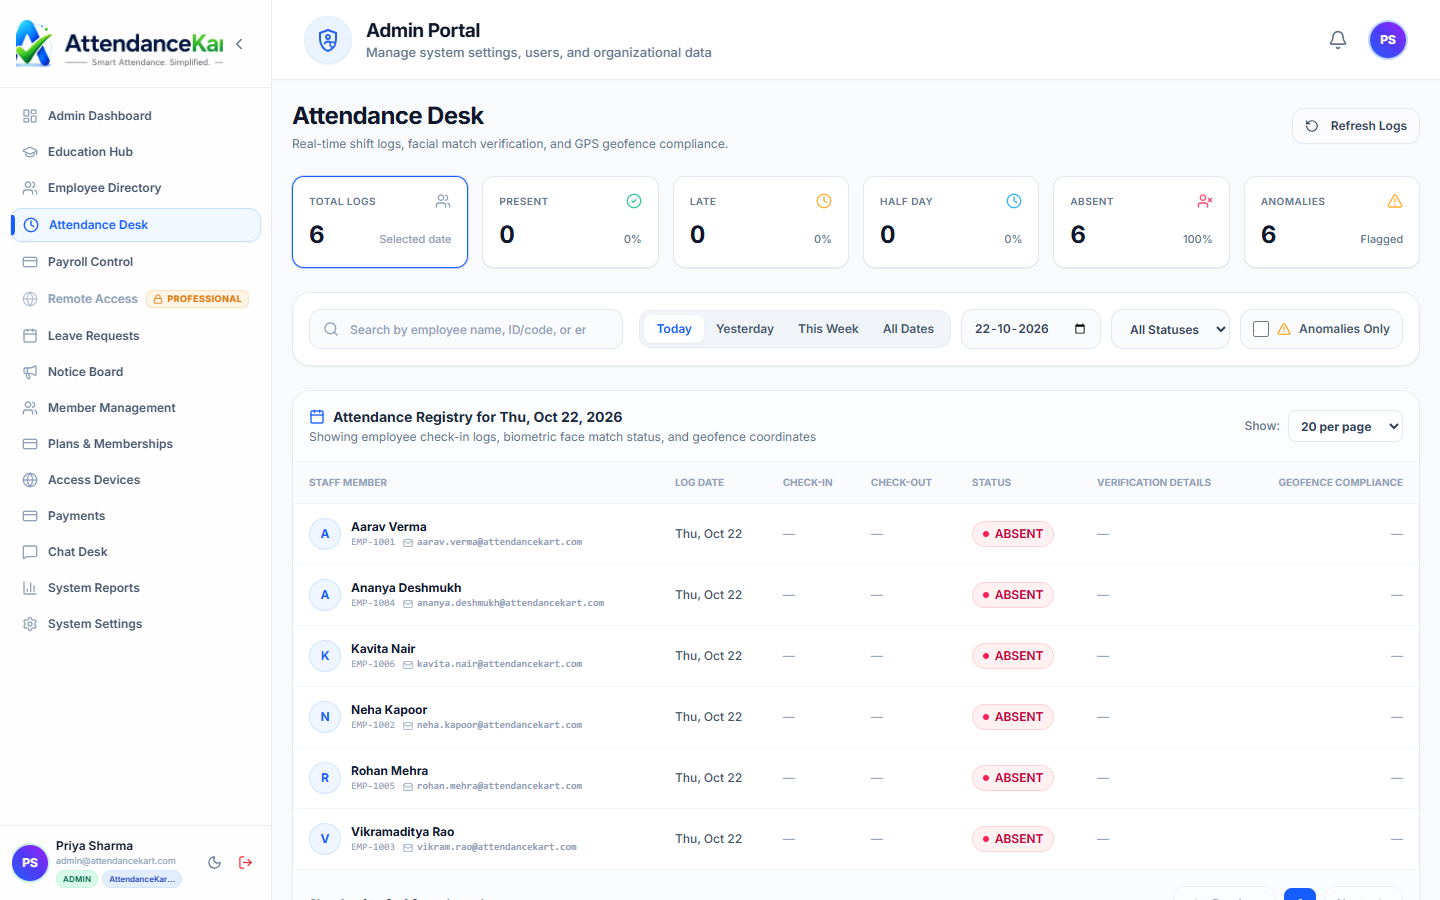Screen dimensions: 1440x900
Task: Toggle dark mode with the moon icon
Action: tap(214, 863)
